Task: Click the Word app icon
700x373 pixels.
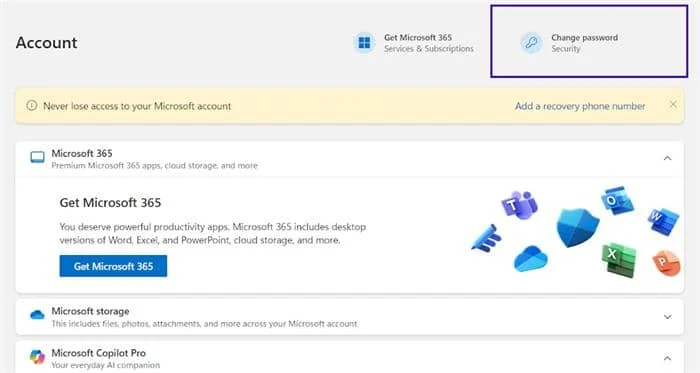Action: 663,221
